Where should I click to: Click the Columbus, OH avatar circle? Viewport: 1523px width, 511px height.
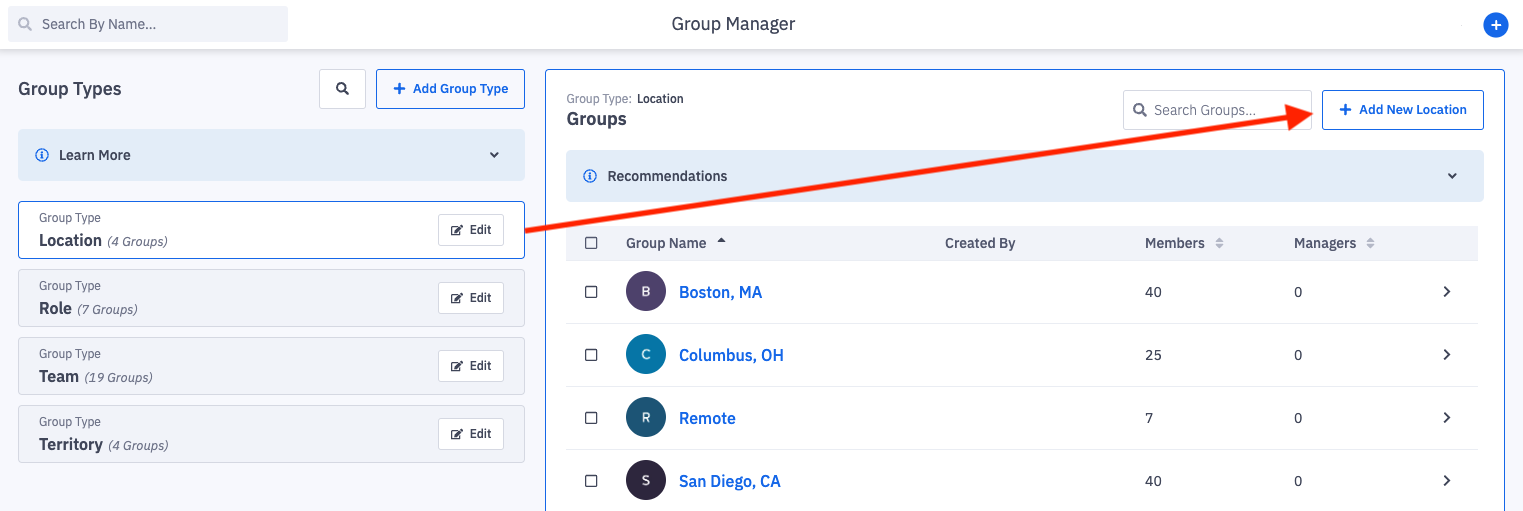[x=646, y=355]
